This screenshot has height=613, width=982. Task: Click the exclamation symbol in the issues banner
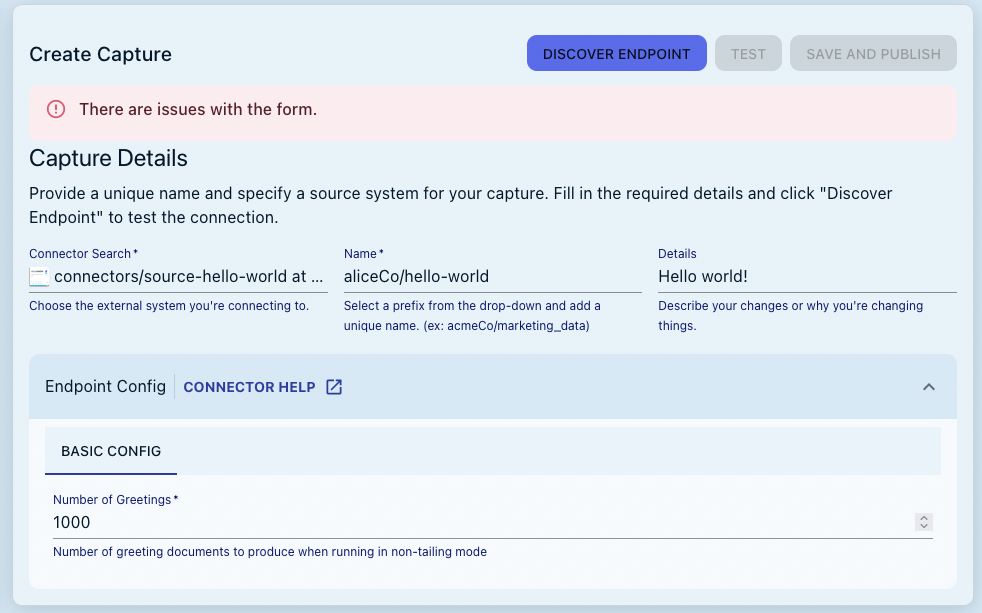coord(56,110)
